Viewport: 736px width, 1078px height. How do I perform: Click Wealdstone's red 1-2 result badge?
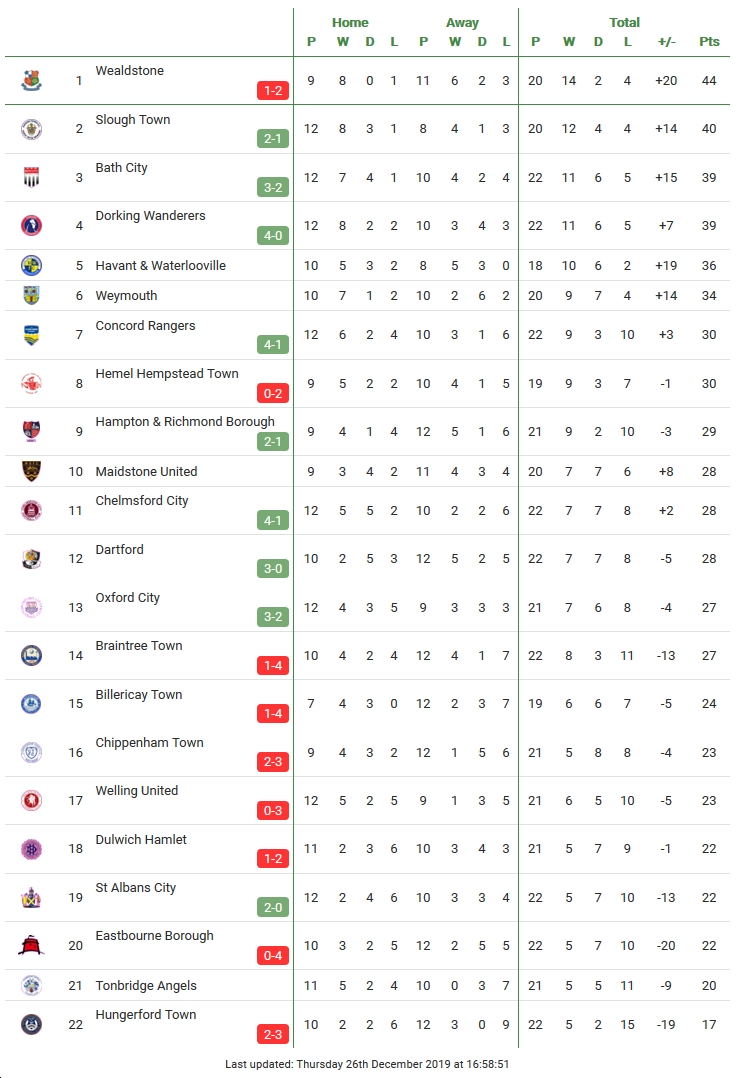pyautogui.click(x=273, y=91)
